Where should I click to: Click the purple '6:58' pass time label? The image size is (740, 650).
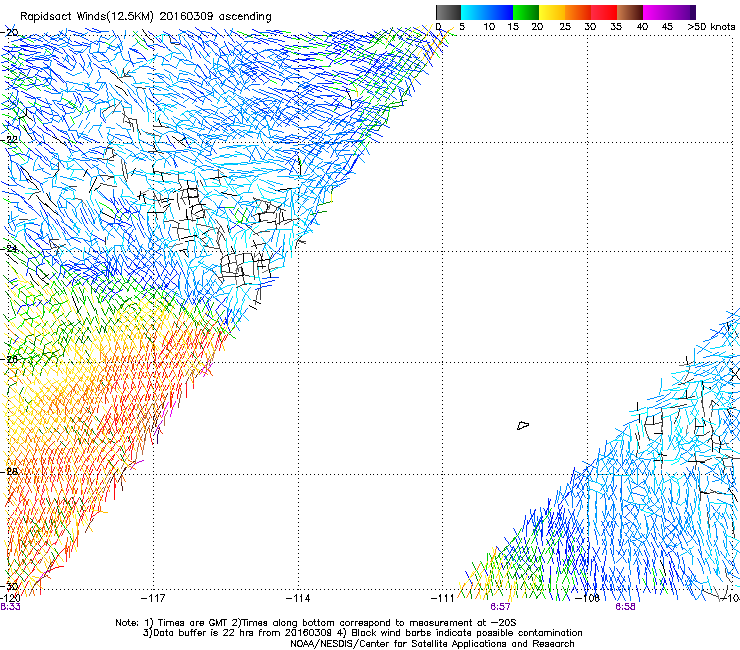[x=625, y=607]
